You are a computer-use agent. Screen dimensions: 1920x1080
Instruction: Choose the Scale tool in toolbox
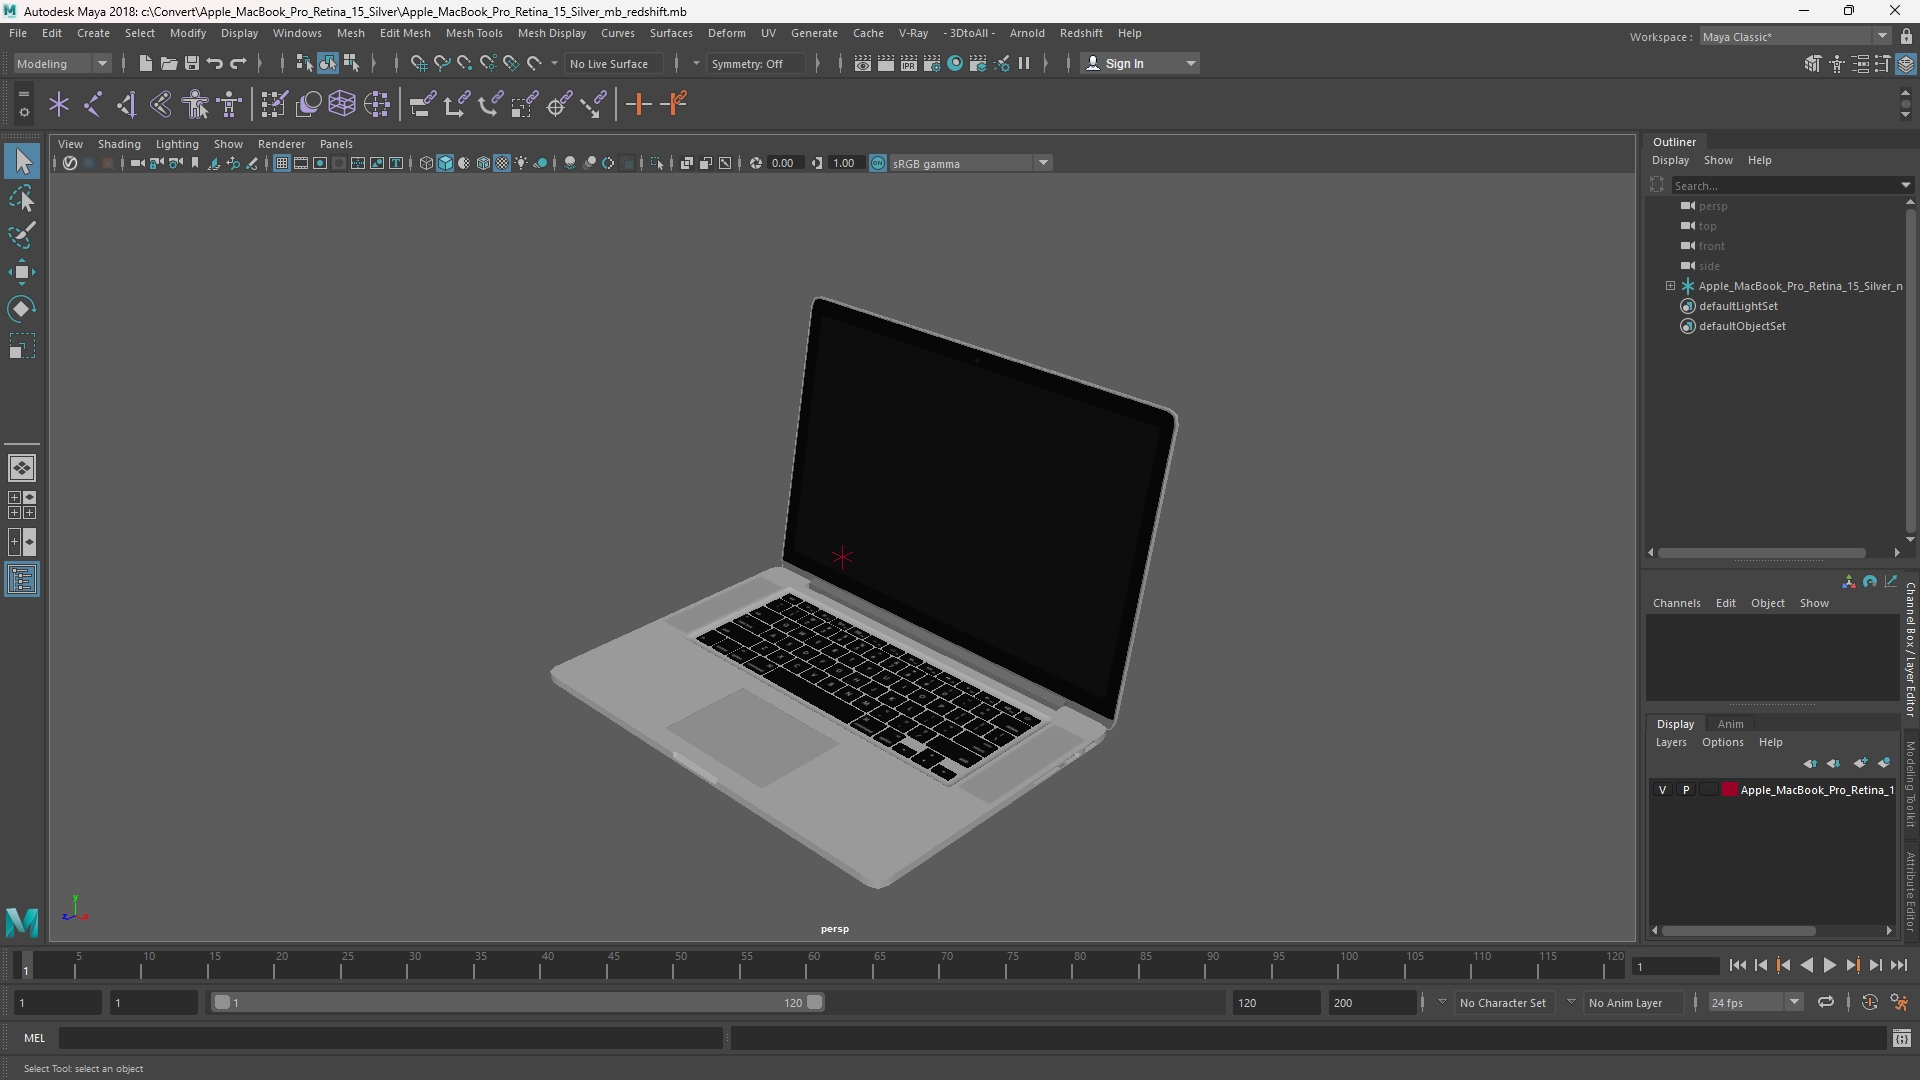pyautogui.click(x=22, y=346)
